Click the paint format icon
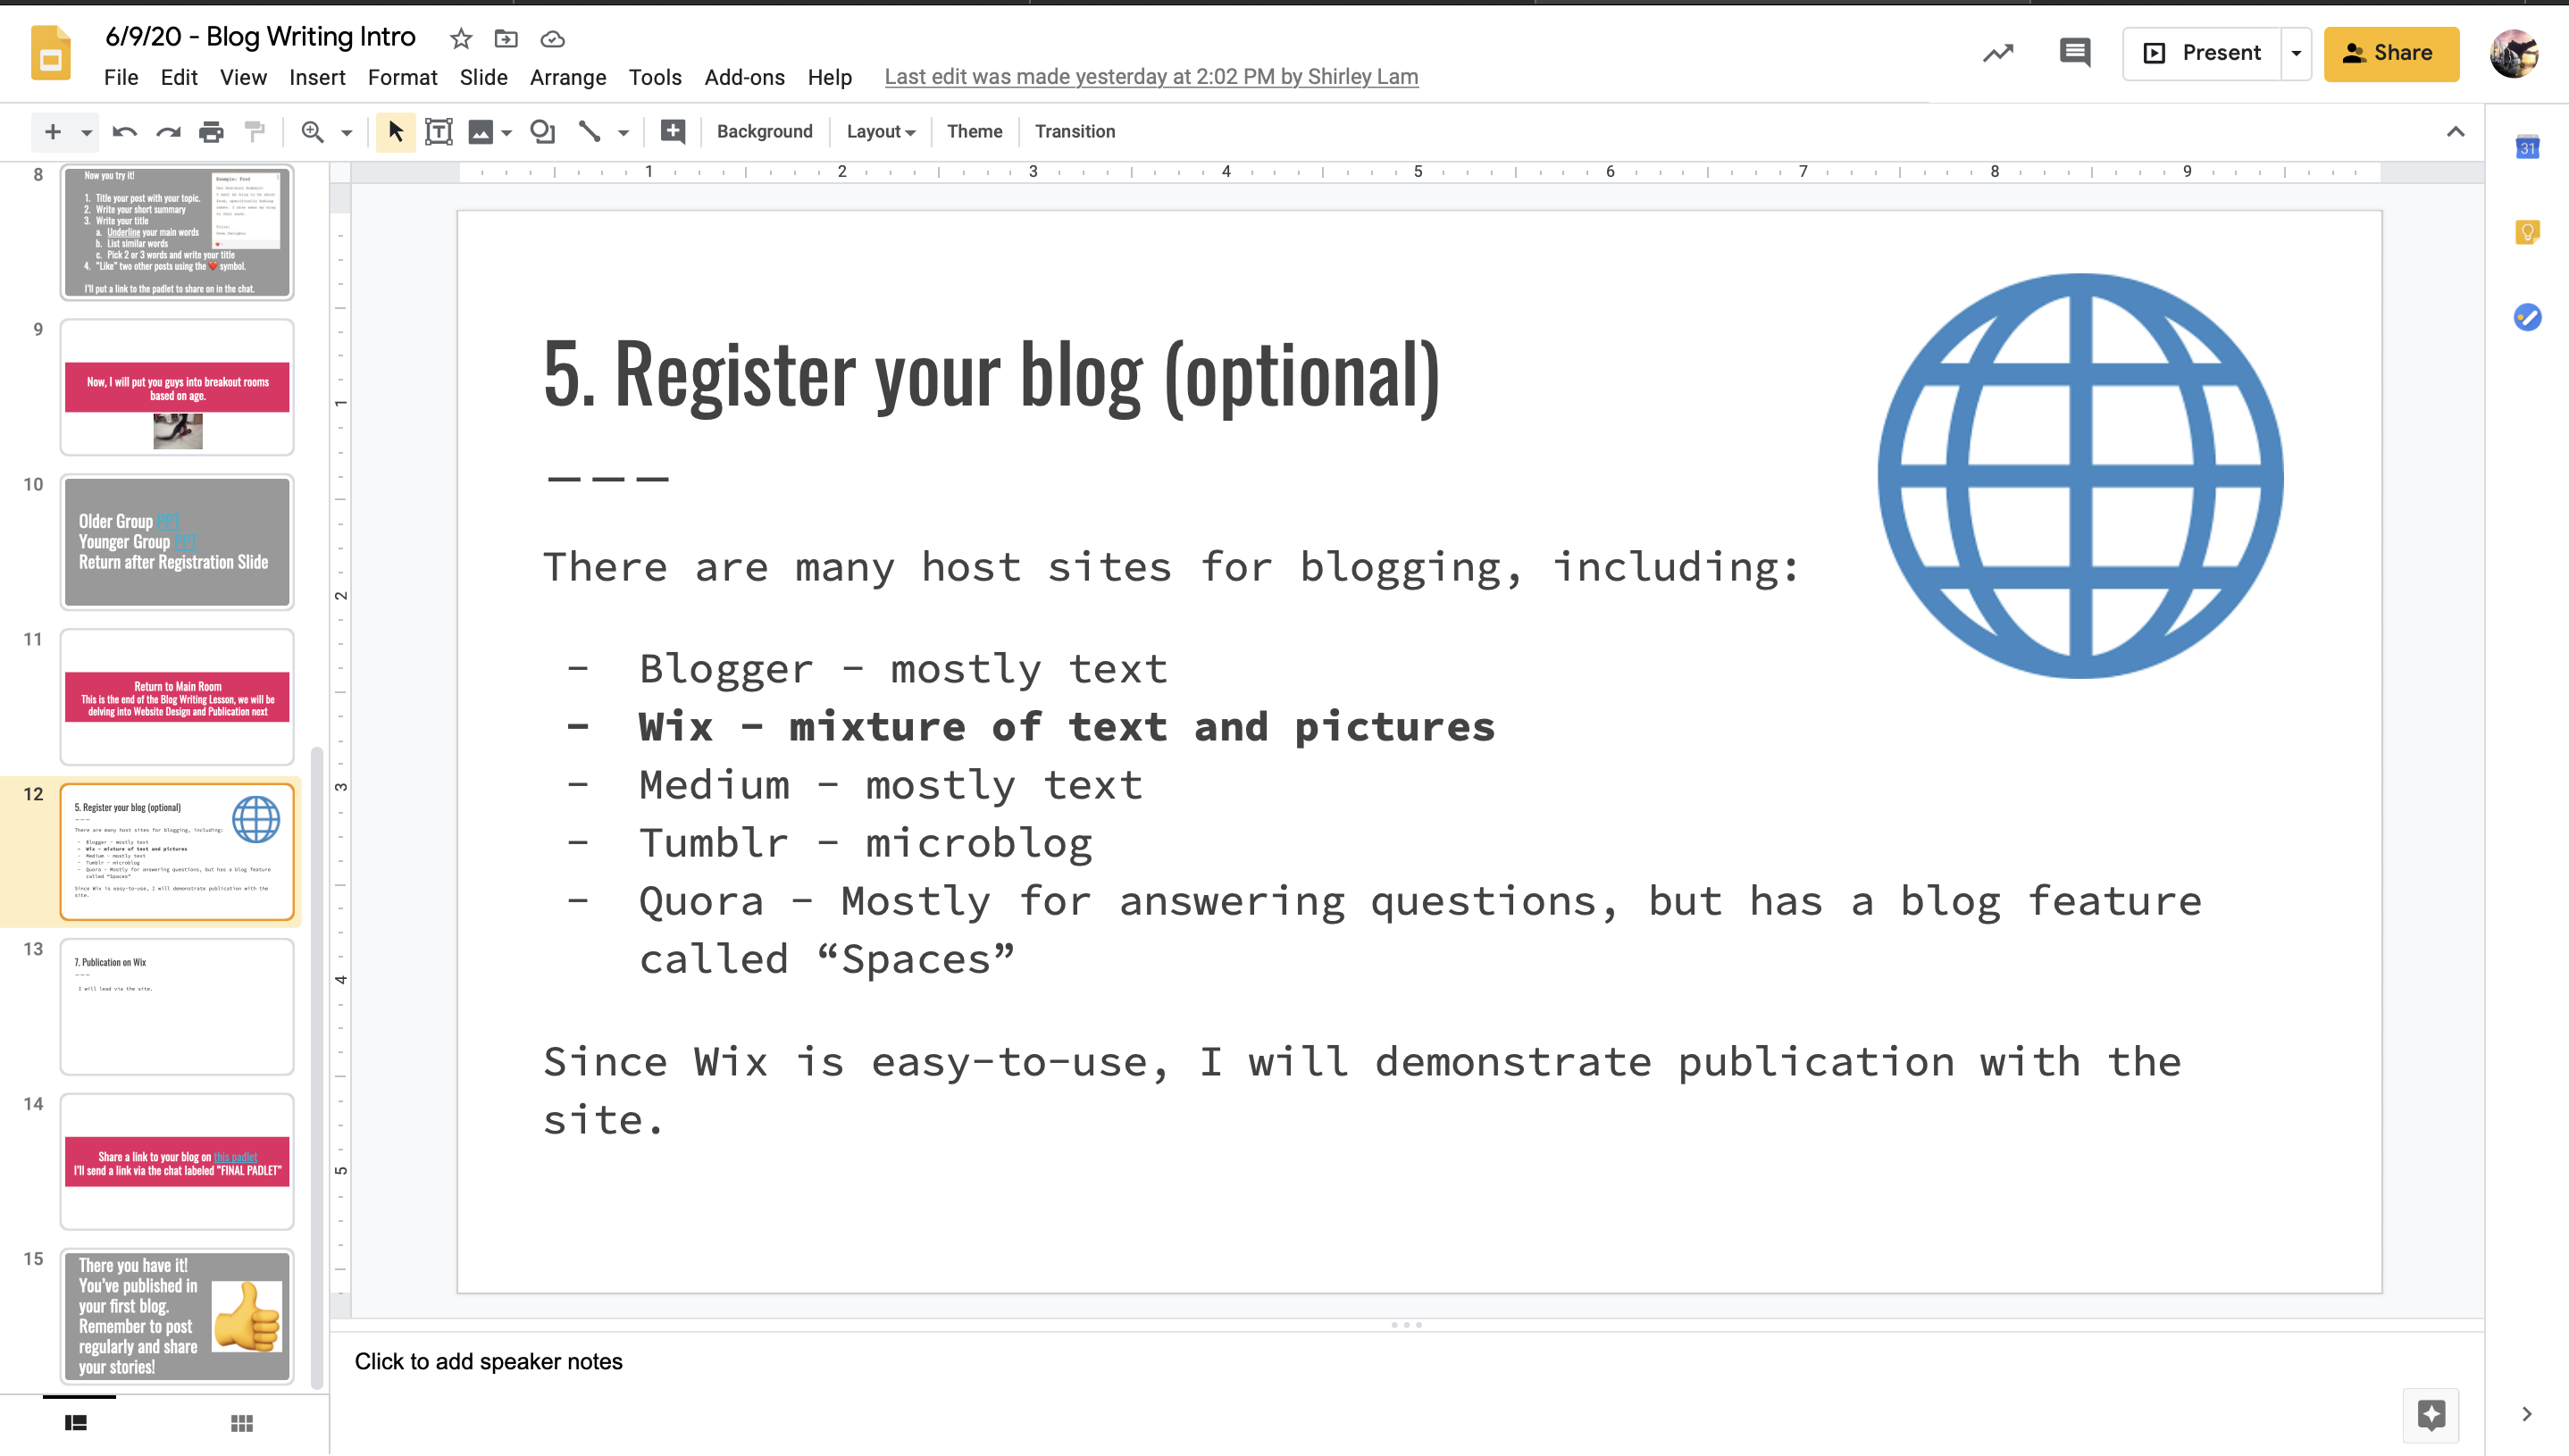Screen dimensions: 2569x1456 [255, 132]
